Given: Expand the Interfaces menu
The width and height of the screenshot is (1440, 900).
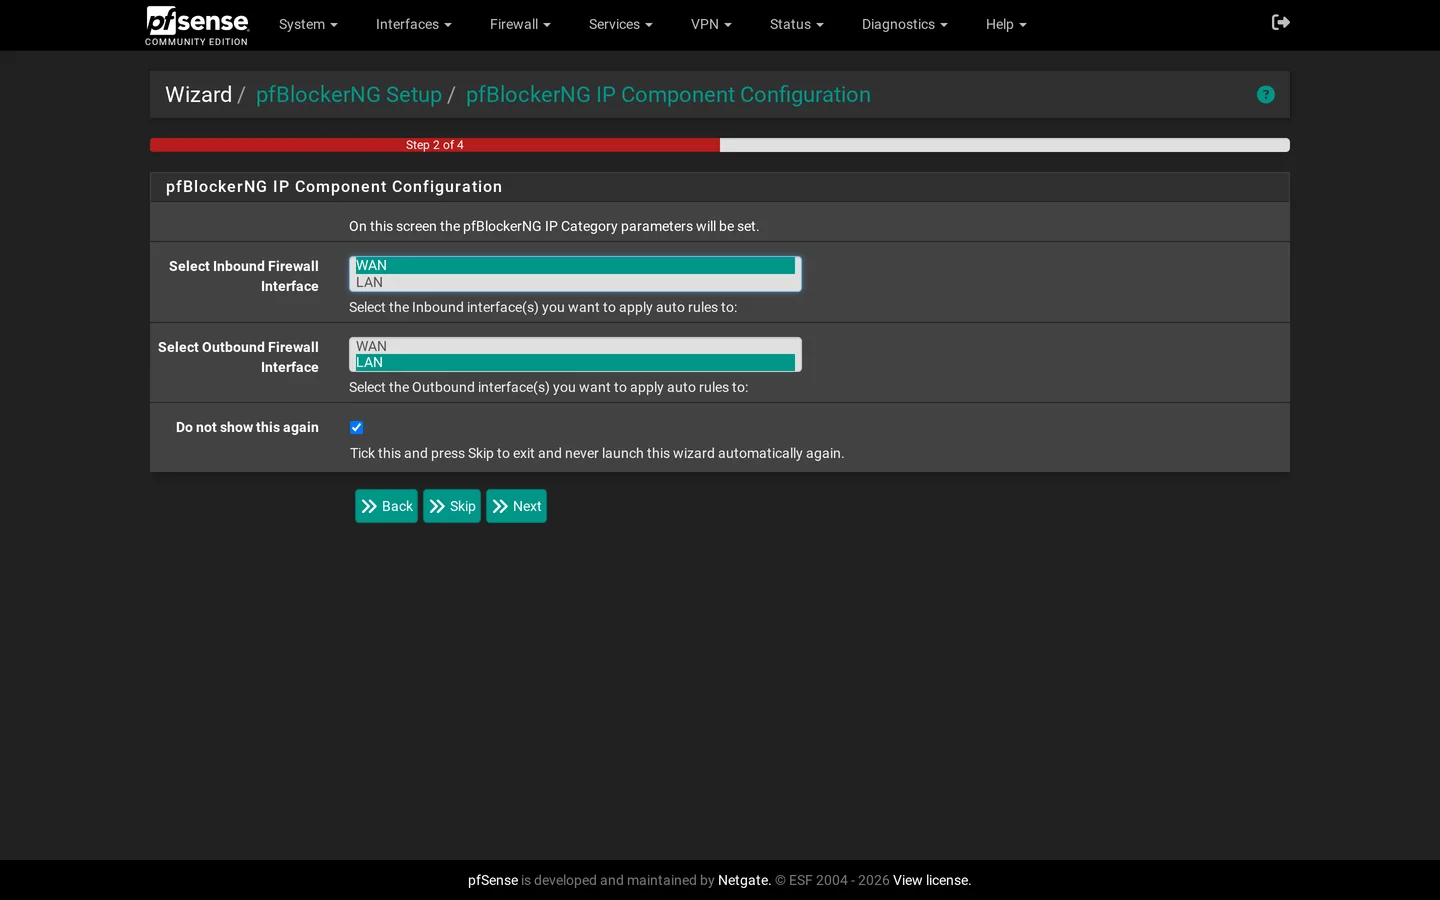Looking at the screenshot, I should [413, 25].
